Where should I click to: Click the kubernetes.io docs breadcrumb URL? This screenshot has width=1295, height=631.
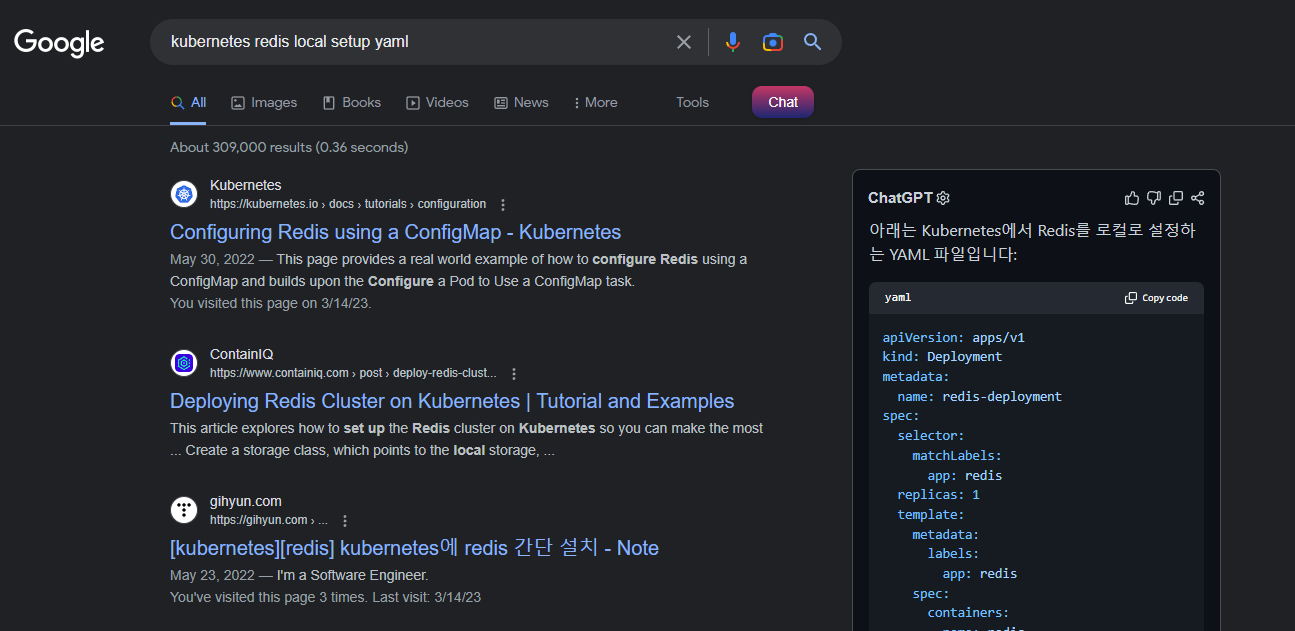(348, 204)
